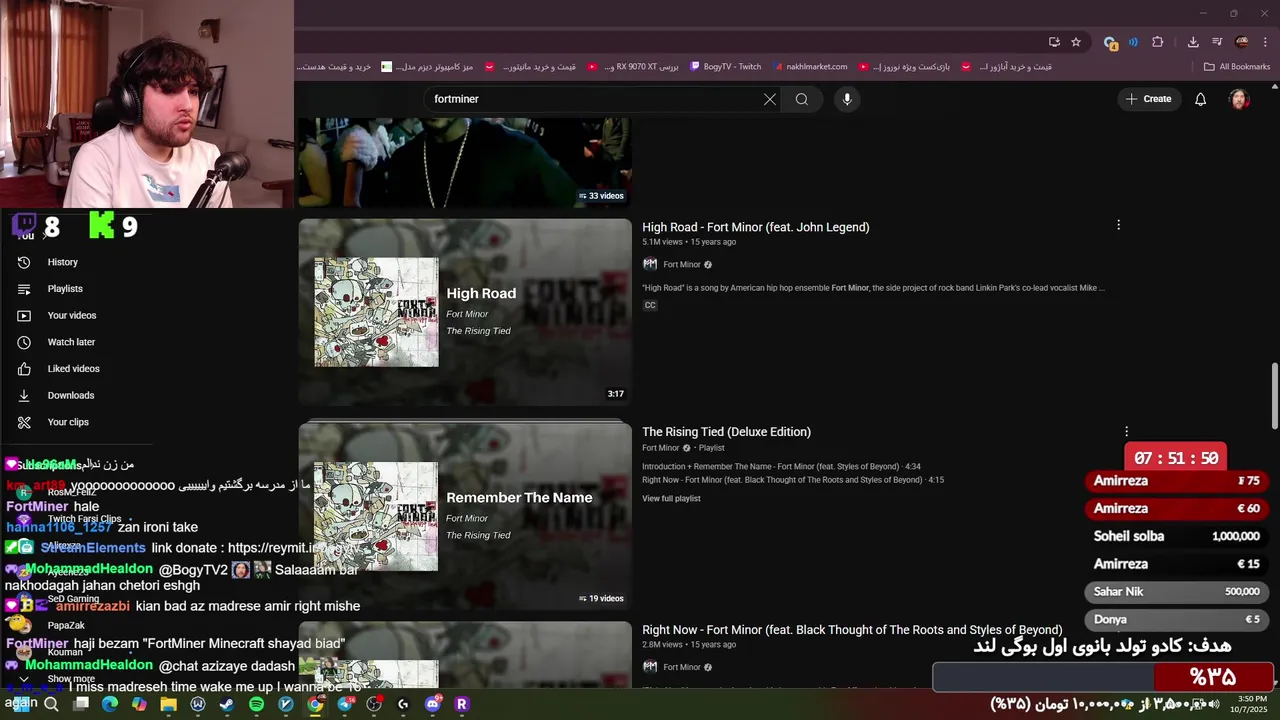The height and width of the screenshot is (720, 1280).
Task: Open Fort Minor channel avatar under High Road
Action: coord(650,264)
